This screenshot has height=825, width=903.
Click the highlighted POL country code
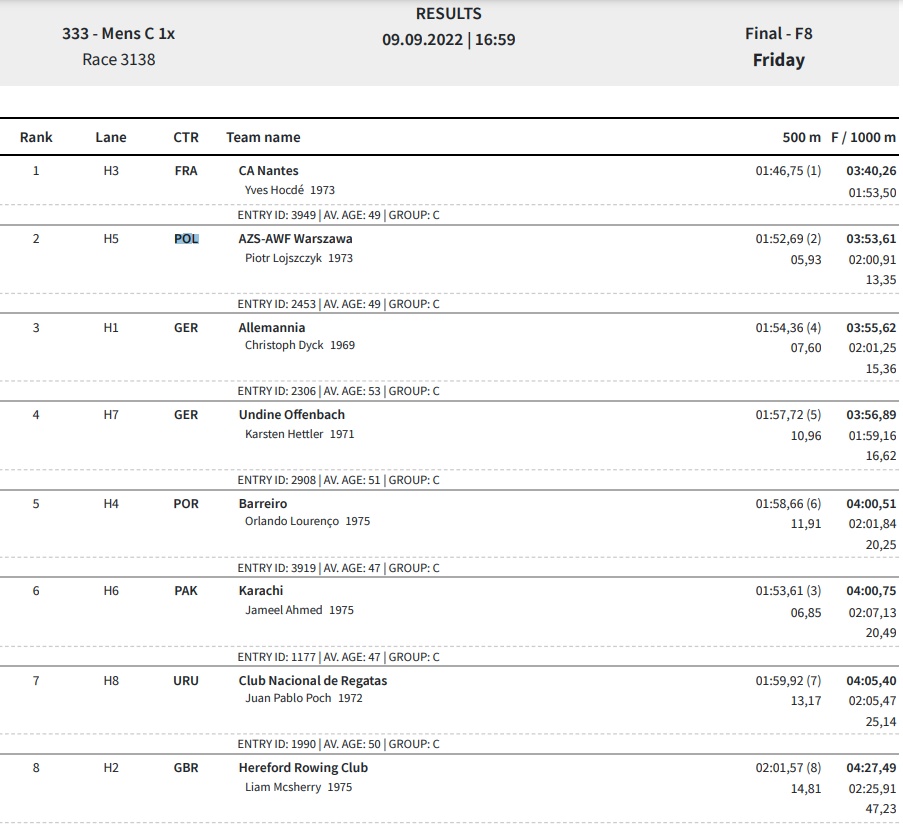pos(186,239)
